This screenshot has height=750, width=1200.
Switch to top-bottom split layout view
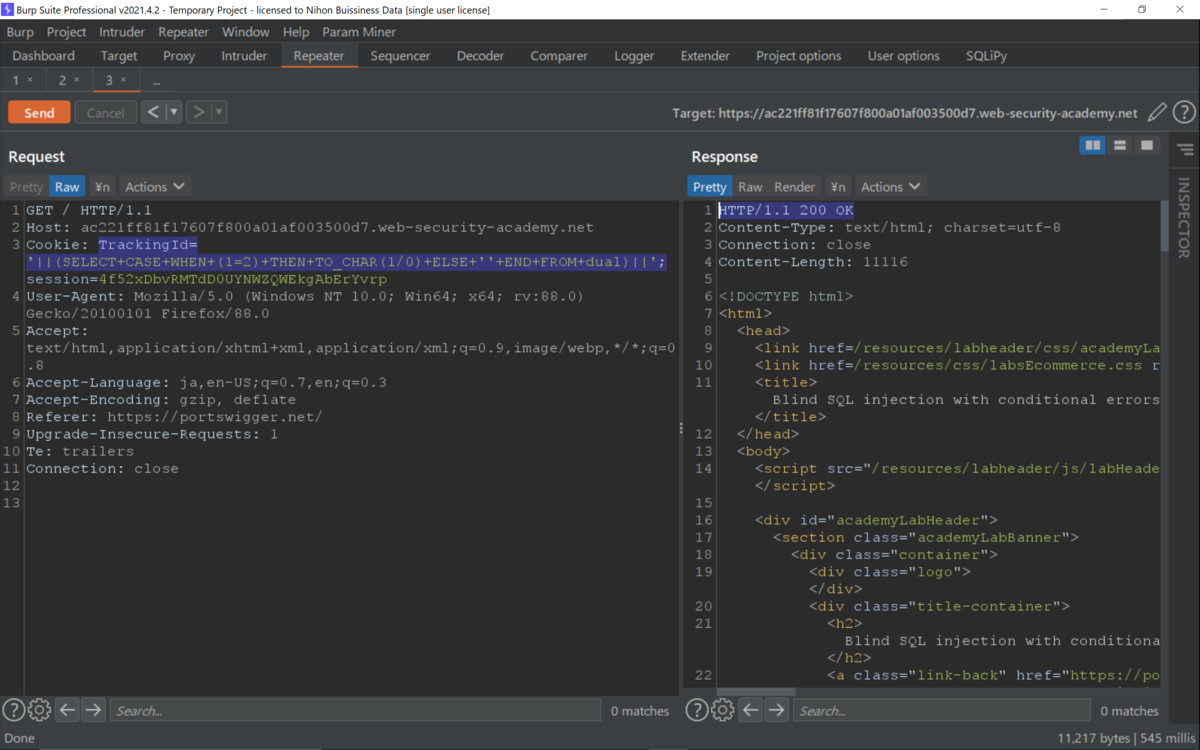point(1120,146)
